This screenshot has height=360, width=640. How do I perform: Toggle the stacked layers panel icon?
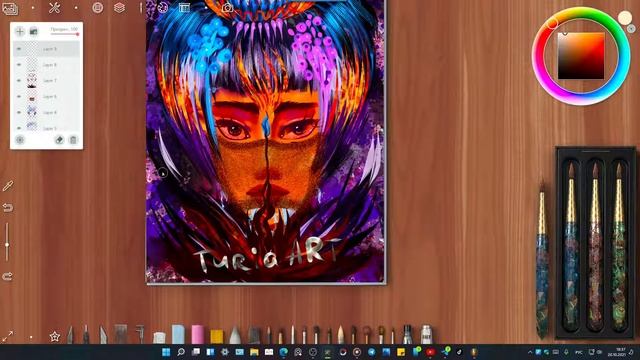pos(119,7)
